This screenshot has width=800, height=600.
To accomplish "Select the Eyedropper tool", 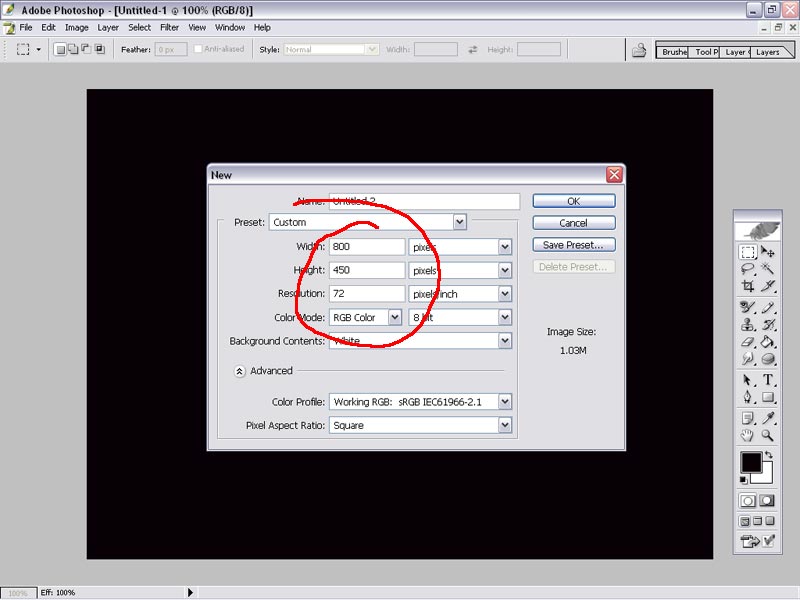I will (x=768, y=418).
